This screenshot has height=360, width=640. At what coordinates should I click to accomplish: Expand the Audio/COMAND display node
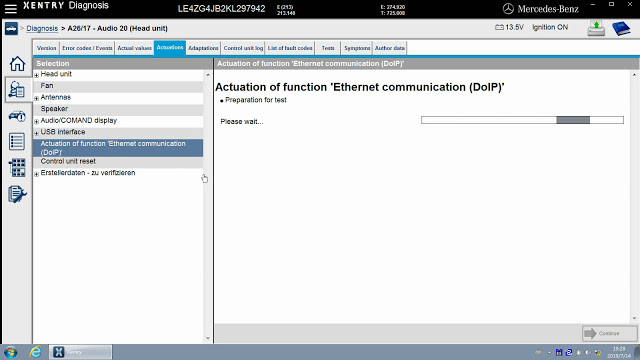pyautogui.click(x=37, y=121)
